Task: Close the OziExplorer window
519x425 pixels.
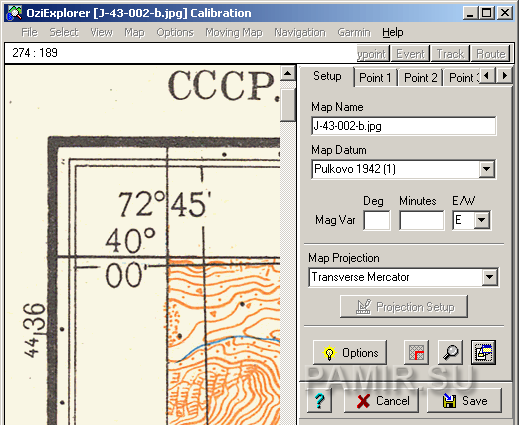Action: tap(505, 13)
